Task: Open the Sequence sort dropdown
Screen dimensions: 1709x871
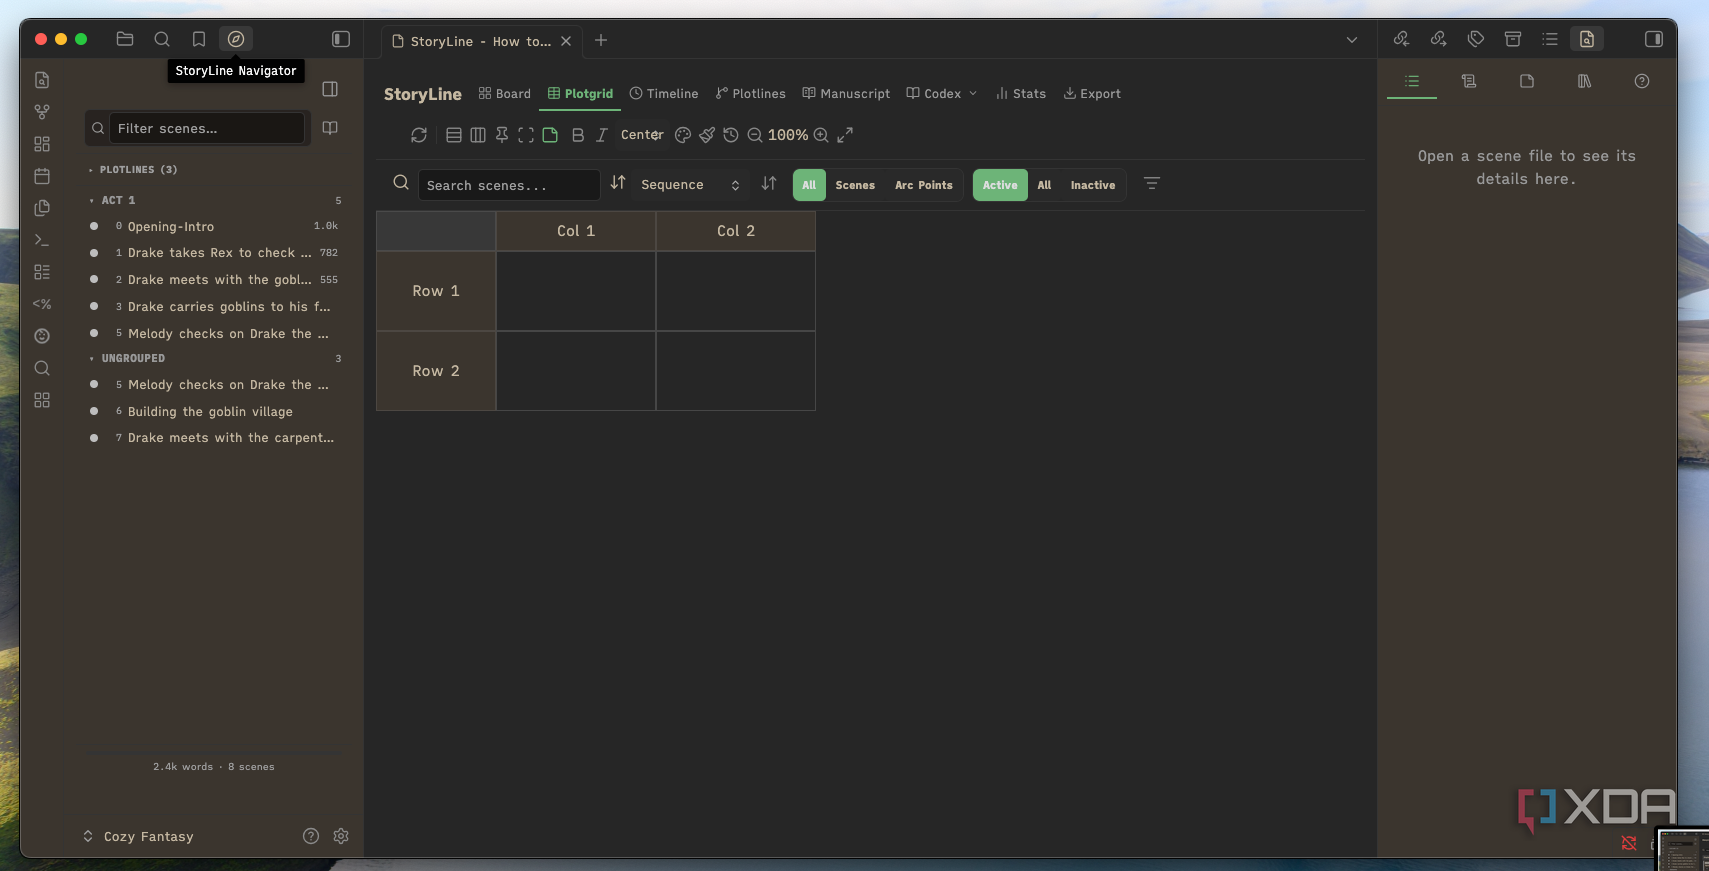Action: tap(691, 185)
